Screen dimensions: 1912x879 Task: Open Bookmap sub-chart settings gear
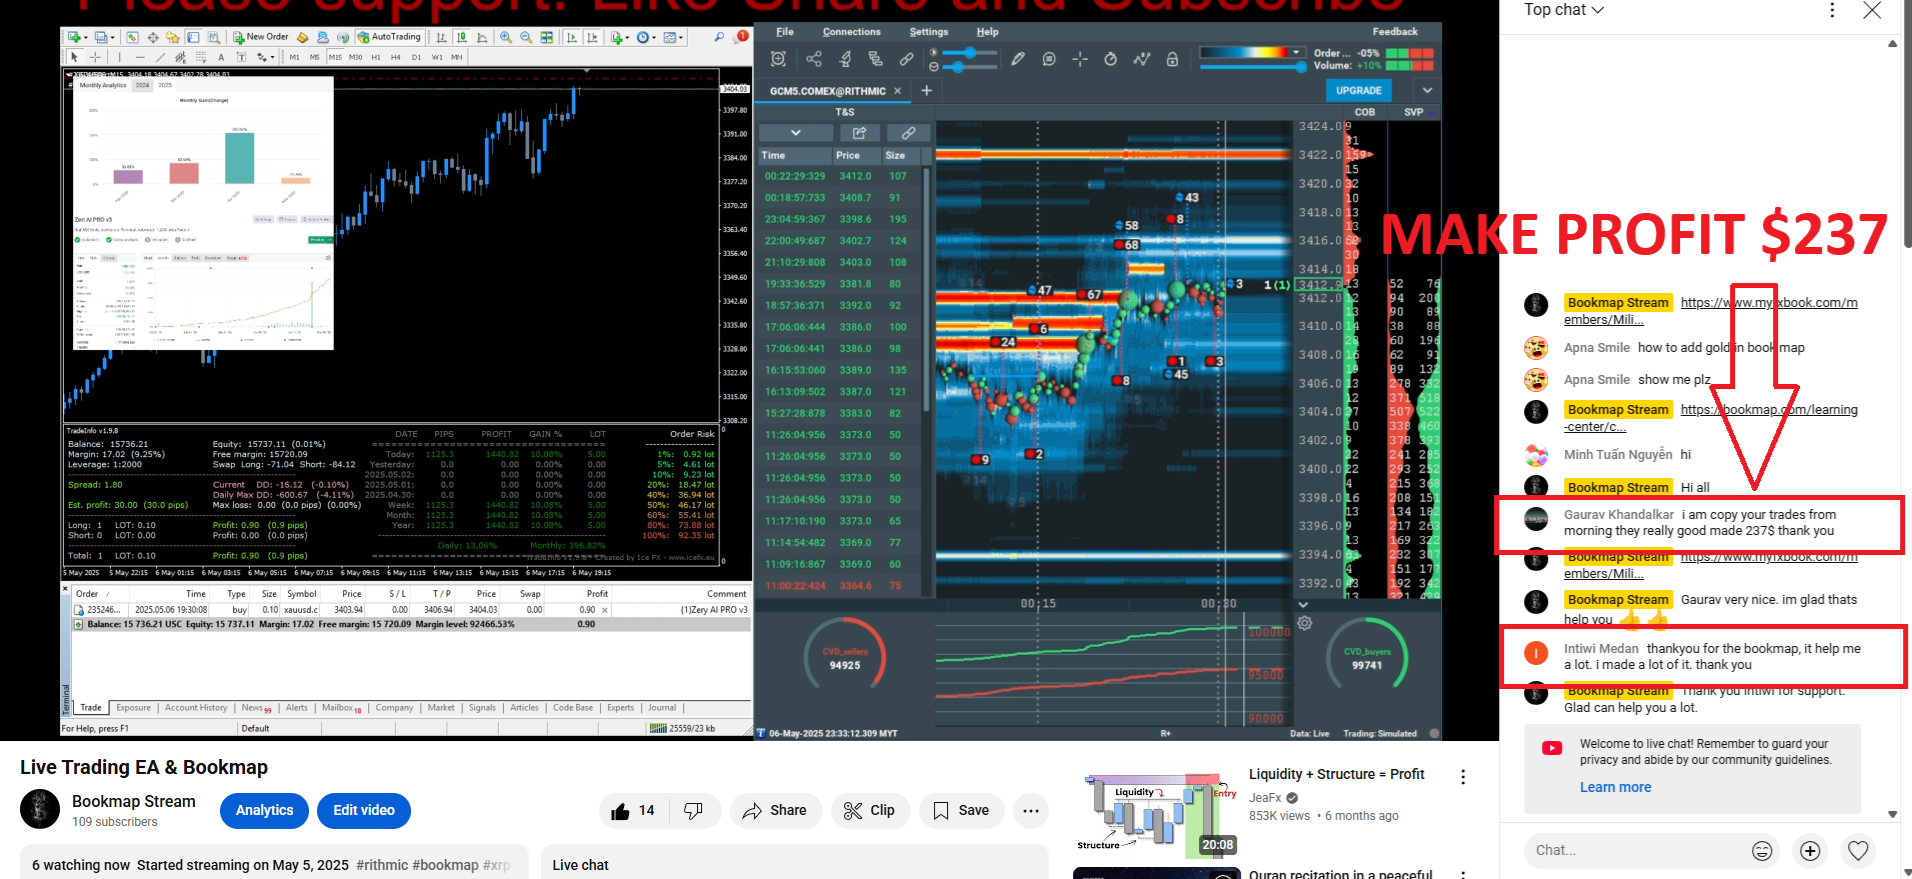(x=1305, y=623)
